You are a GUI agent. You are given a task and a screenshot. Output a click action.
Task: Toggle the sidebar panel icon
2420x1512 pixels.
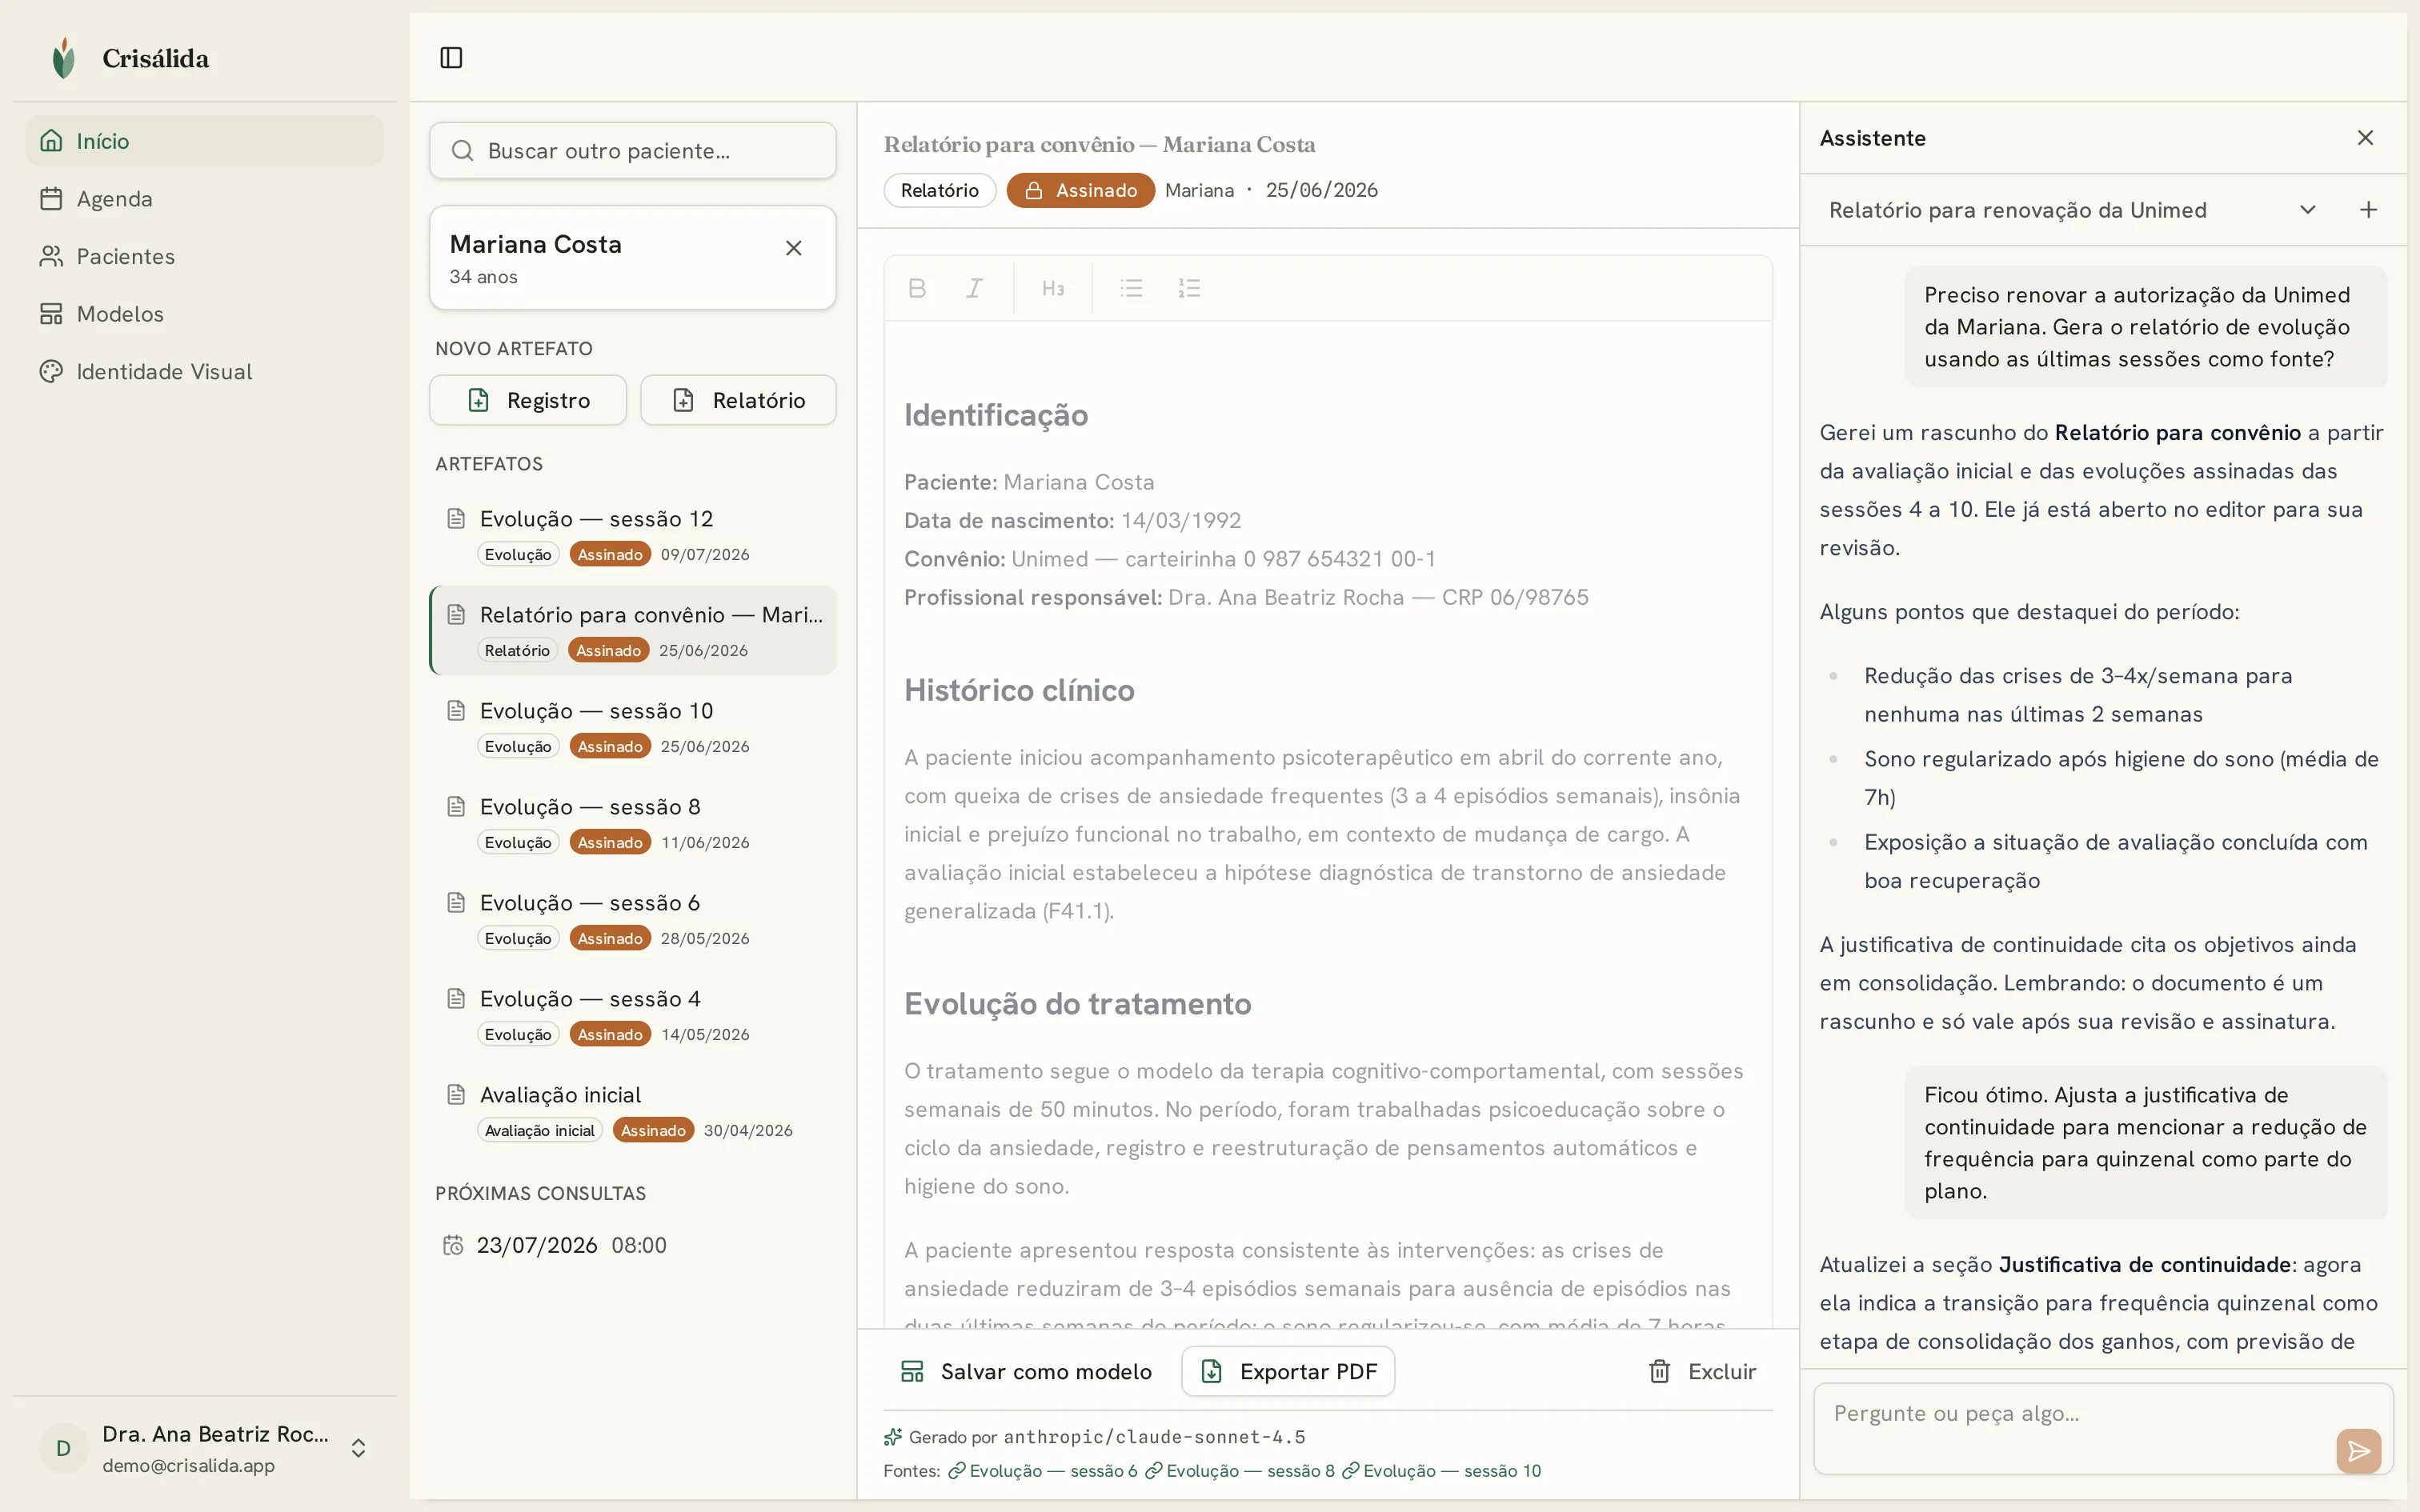(451, 58)
